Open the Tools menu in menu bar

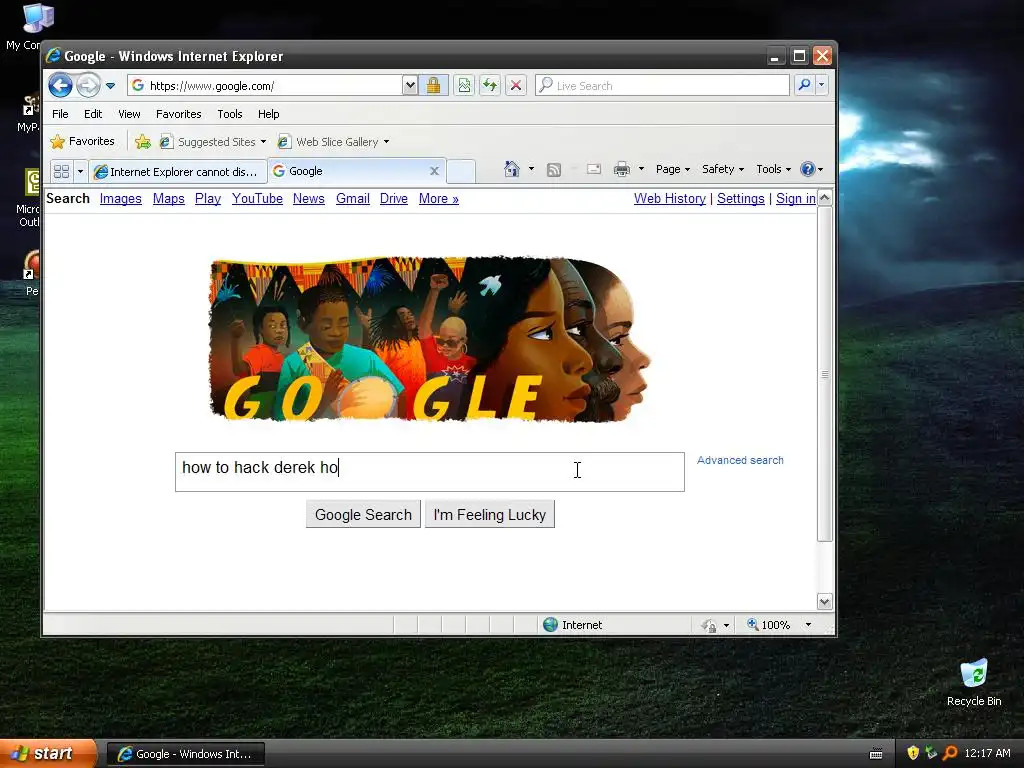tap(230, 114)
